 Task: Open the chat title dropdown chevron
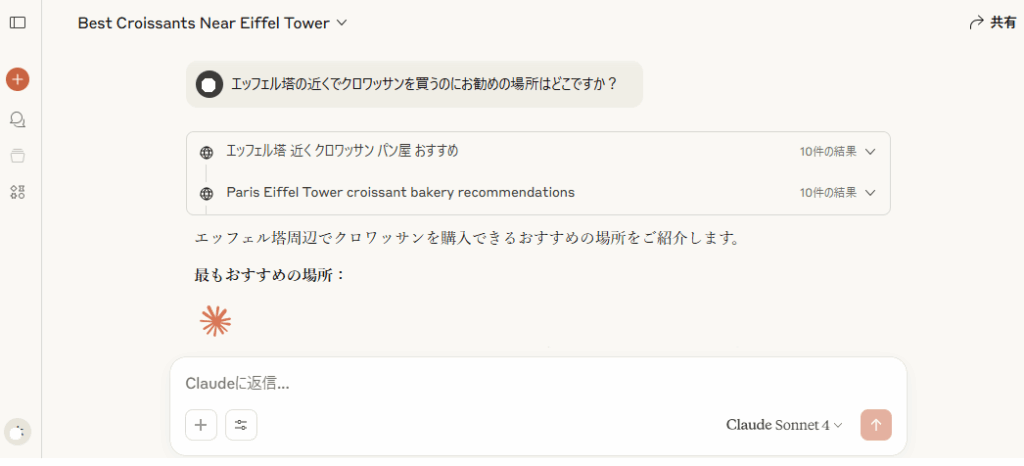coord(342,23)
